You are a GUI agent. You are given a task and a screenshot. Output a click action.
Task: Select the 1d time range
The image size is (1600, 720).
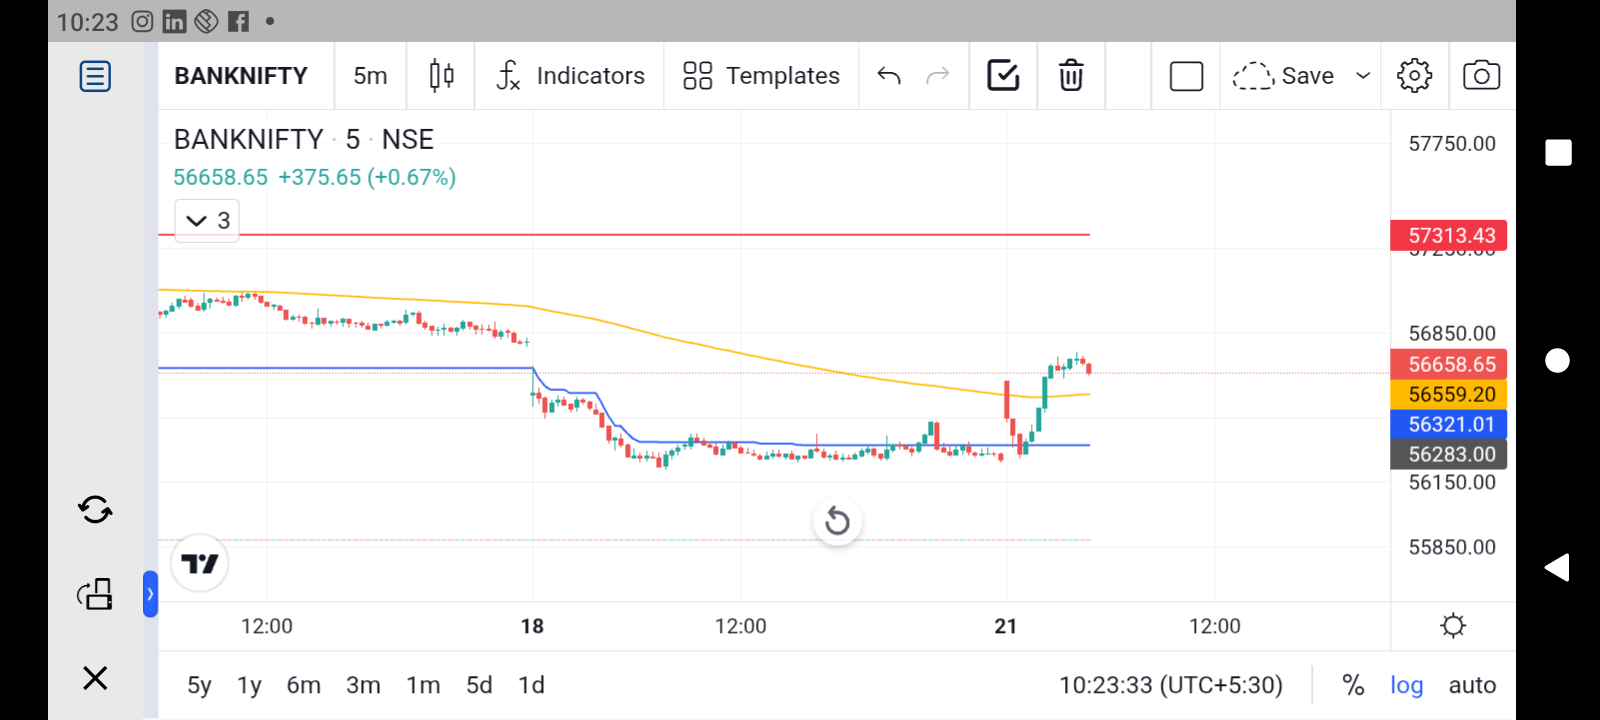coord(531,685)
